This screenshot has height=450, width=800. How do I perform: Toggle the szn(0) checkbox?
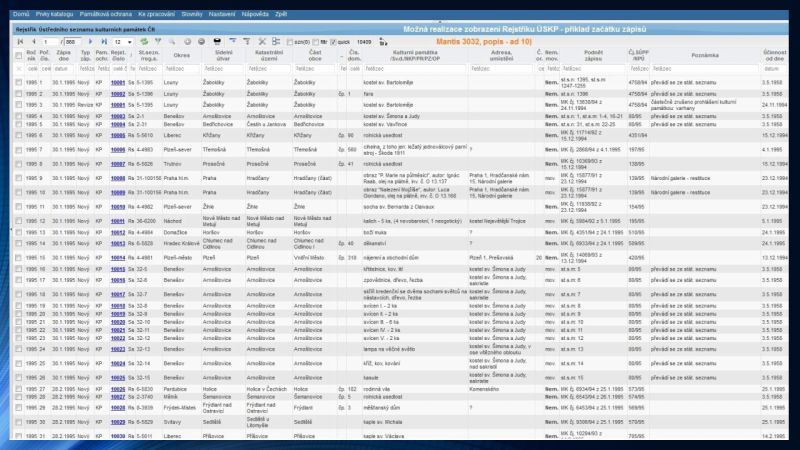pos(290,42)
